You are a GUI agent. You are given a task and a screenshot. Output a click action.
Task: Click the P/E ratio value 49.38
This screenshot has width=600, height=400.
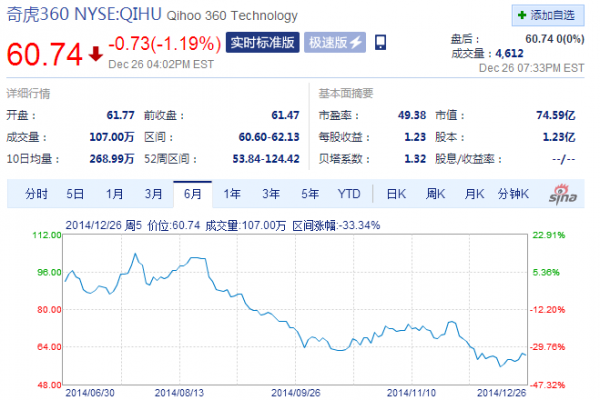coord(412,115)
